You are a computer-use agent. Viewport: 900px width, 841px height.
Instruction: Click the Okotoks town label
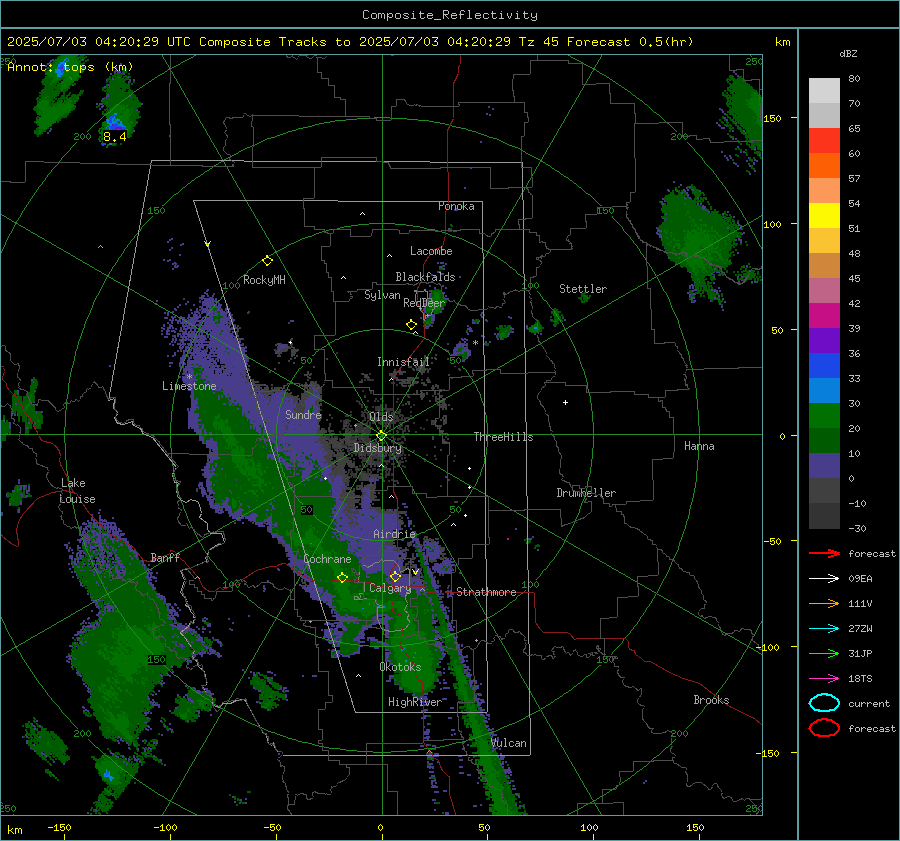coord(400,667)
